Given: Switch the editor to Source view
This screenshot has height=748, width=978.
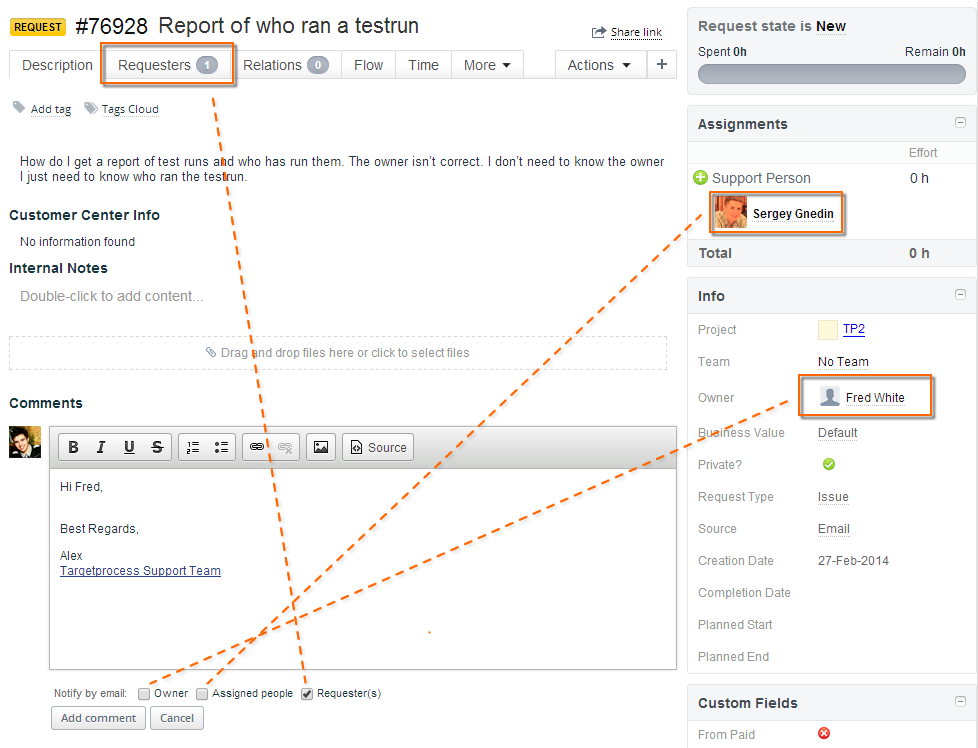Looking at the screenshot, I should pyautogui.click(x=377, y=447).
